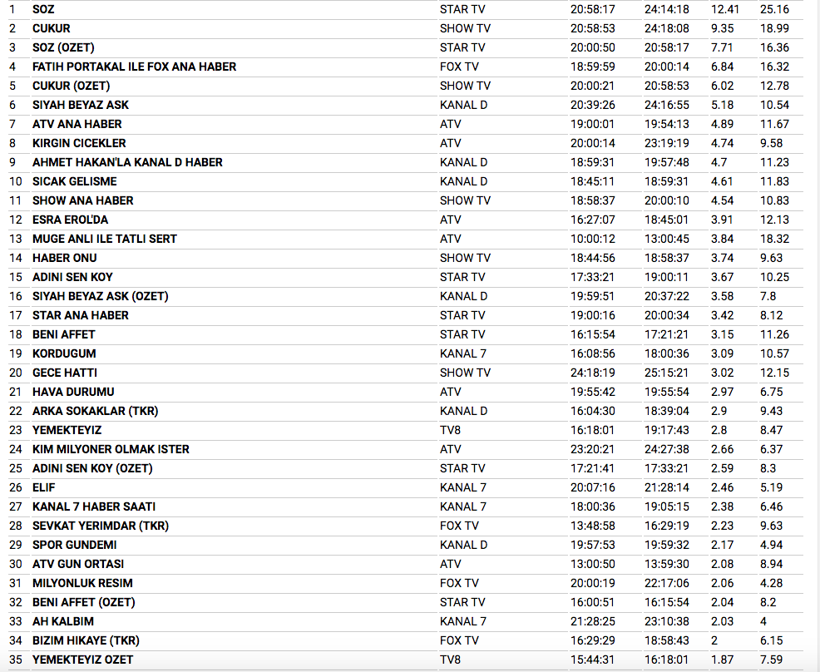
Task: Click the 13:00:45 end time cell
Action: (666, 239)
